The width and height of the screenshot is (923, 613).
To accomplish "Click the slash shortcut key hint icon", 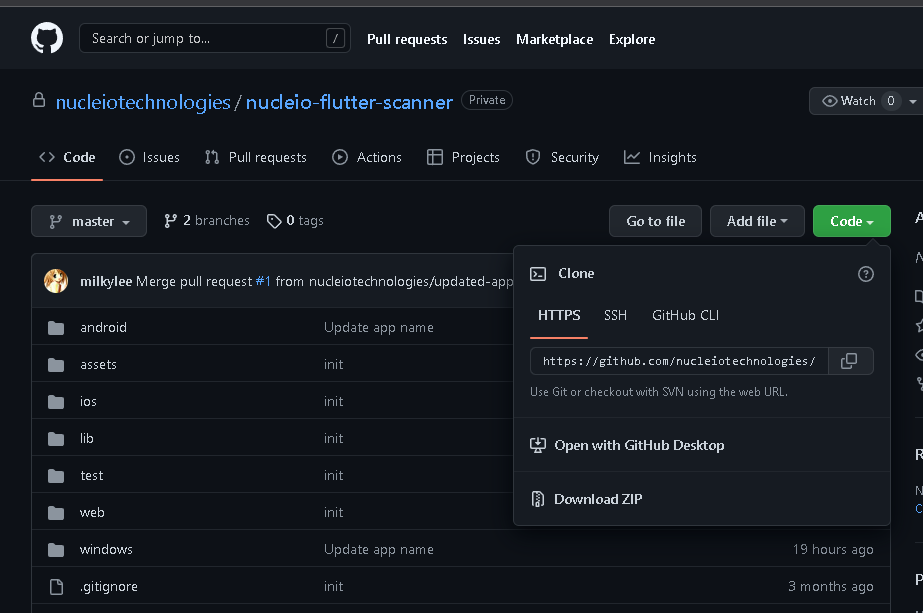I will [x=335, y=39].
